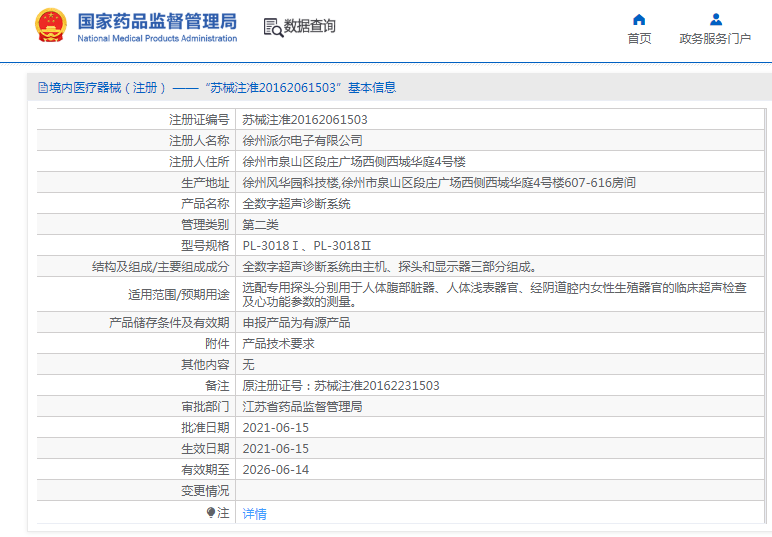The height and width of the screenshot is (537, 772).
Task: Click the document icon before 境内医疗器械
Action: [43, 88]
